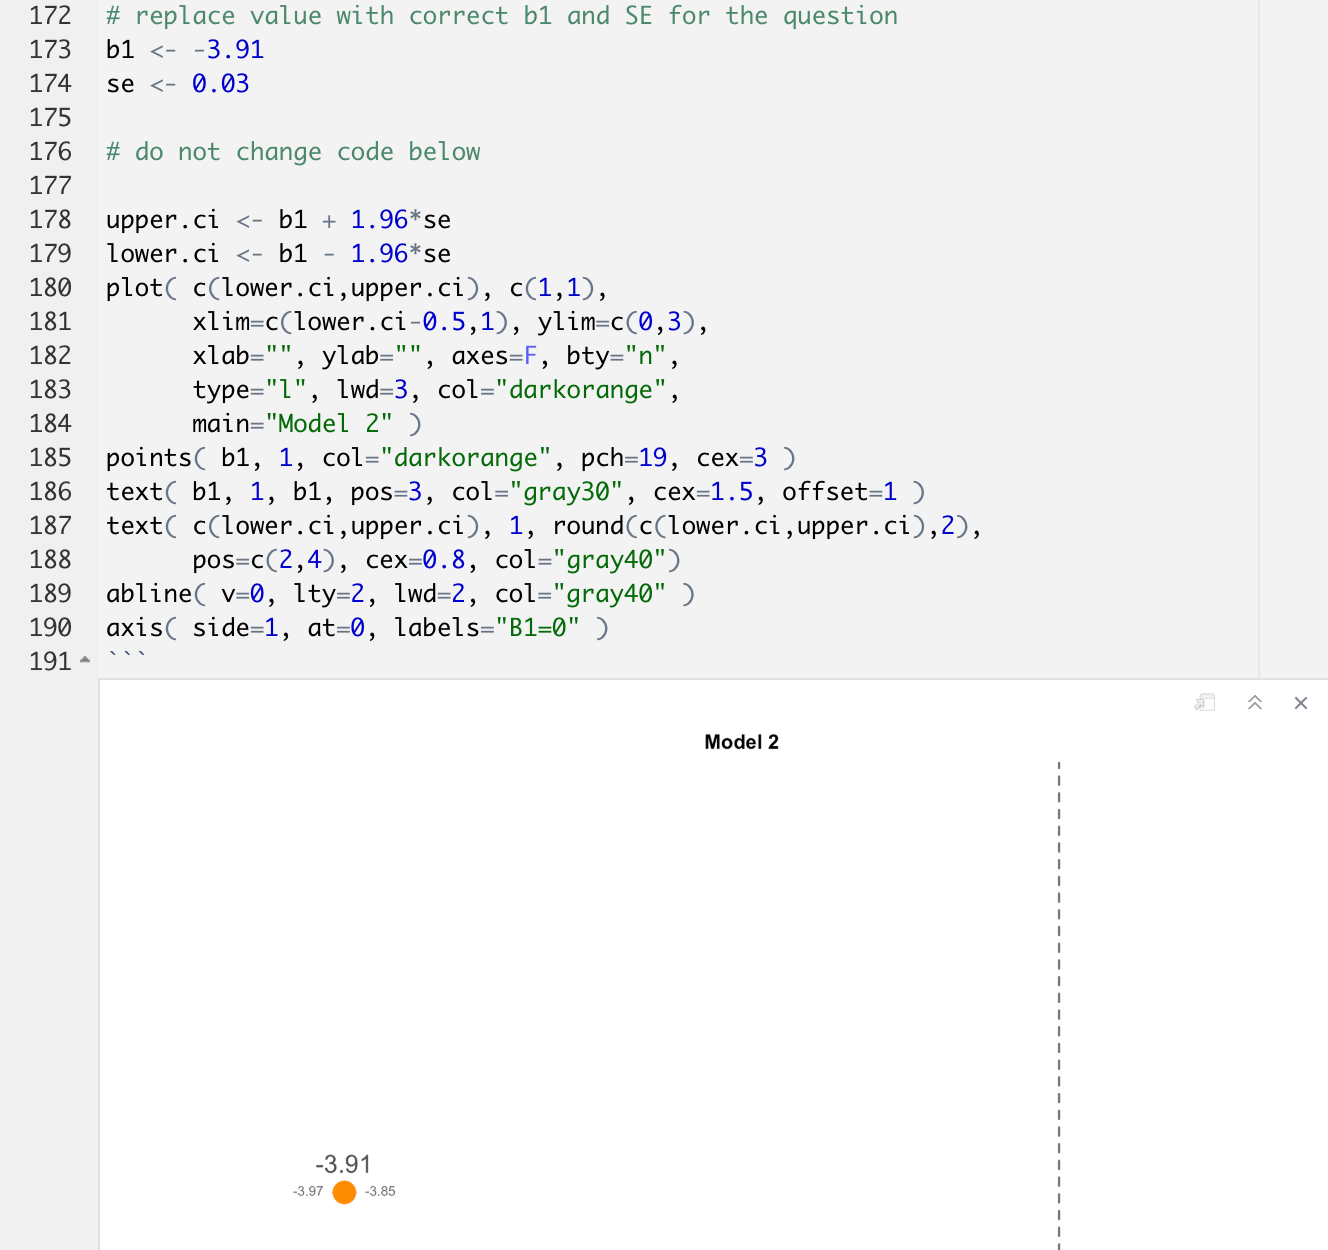The image size is (1328, 1250).
Task: Click line number 173 in the editor gutter
Action: 49,49
